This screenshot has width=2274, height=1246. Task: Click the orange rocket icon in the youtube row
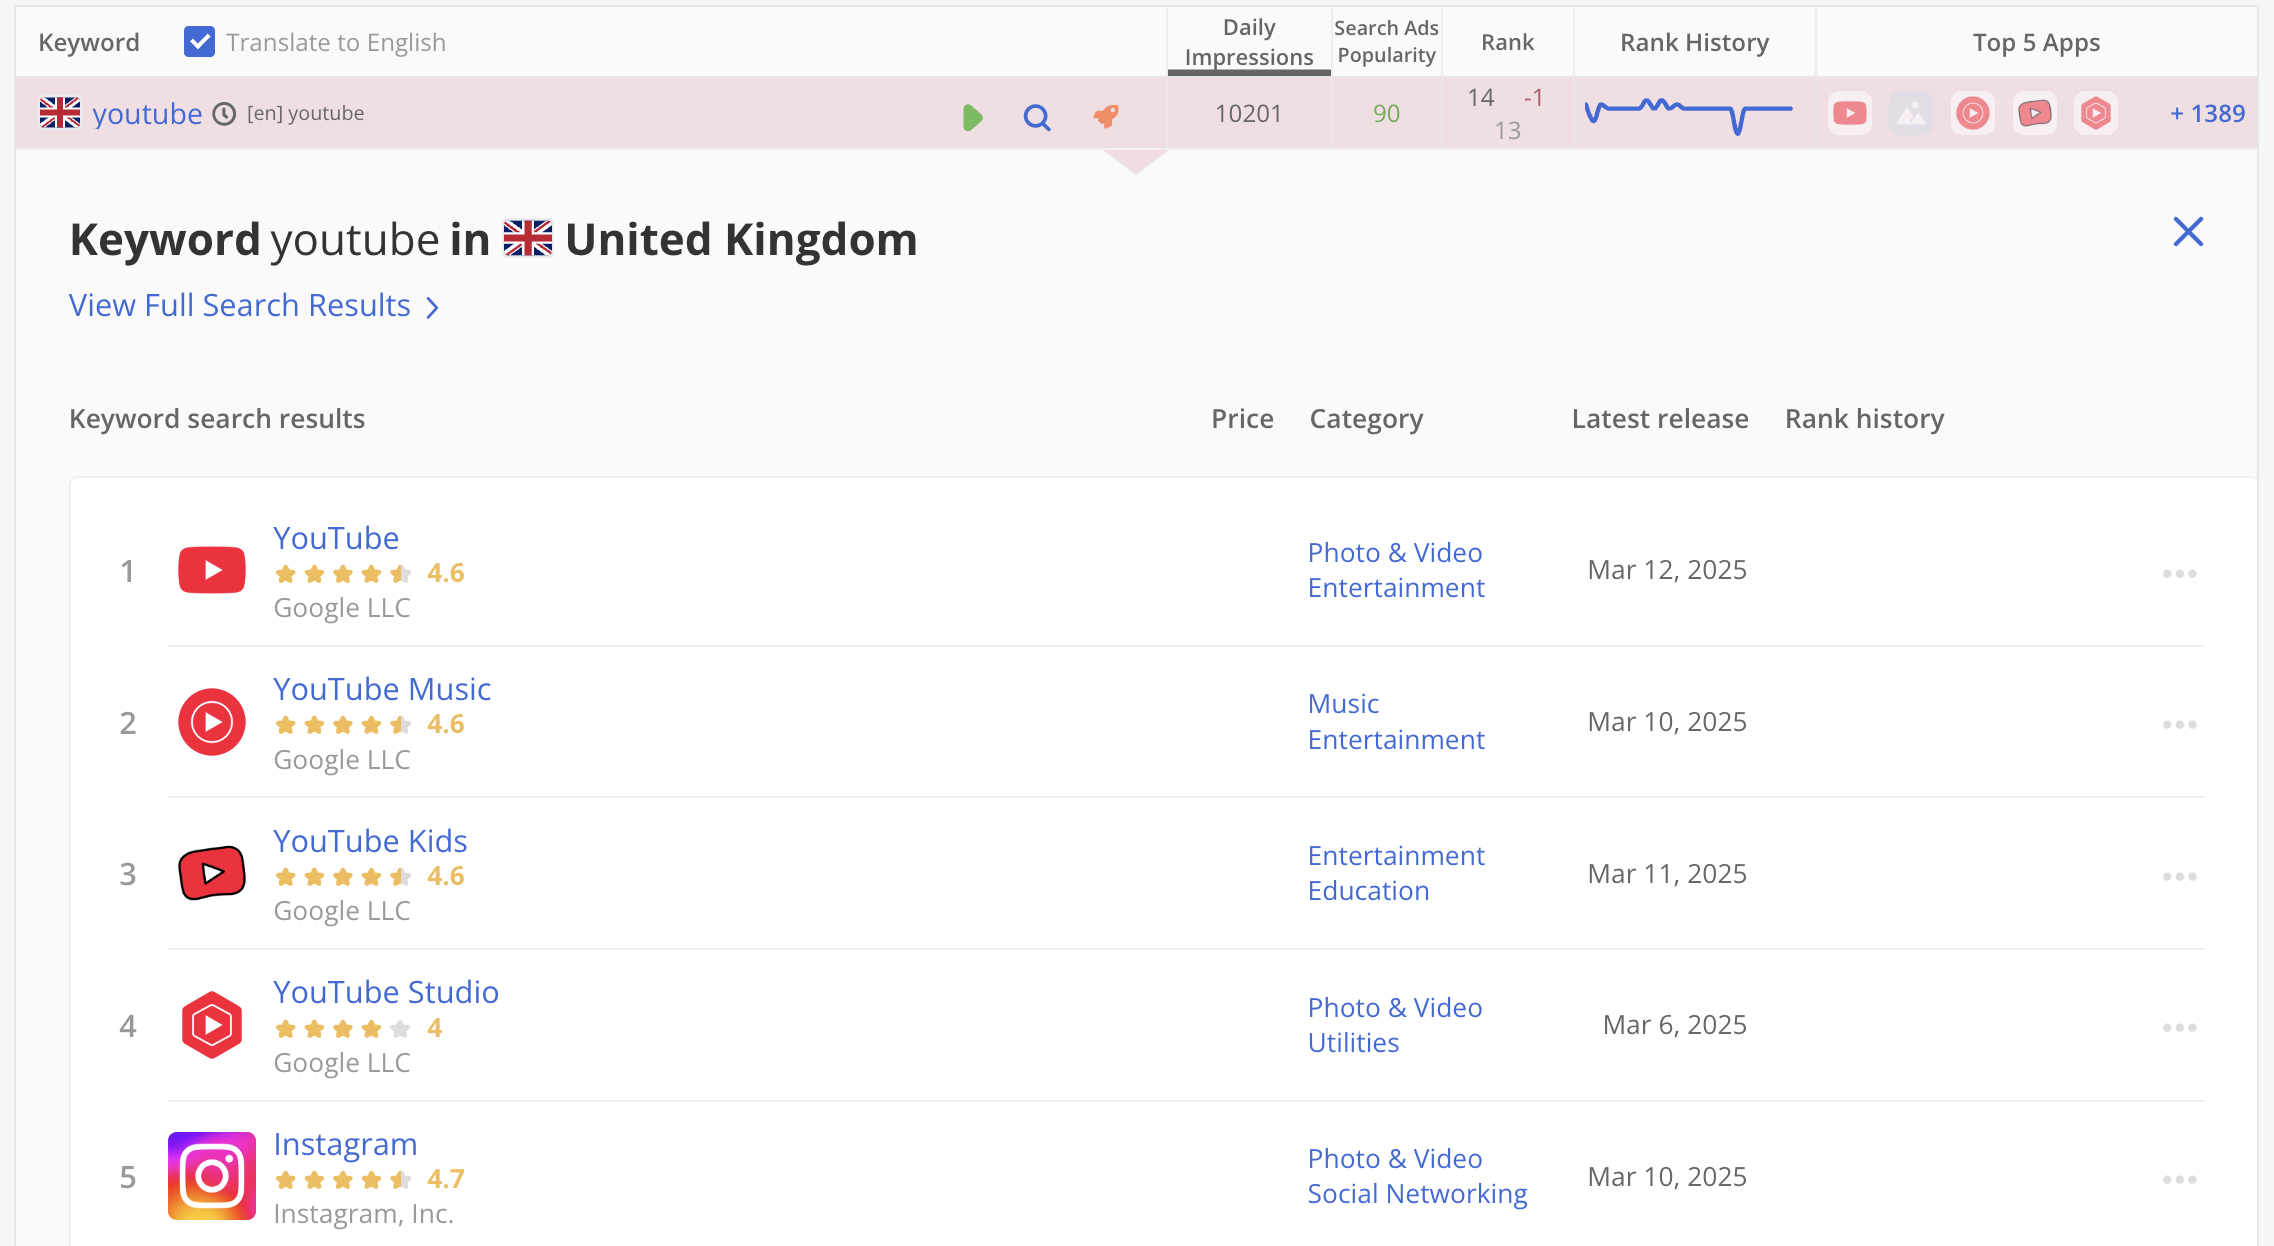click(1106, 116)
